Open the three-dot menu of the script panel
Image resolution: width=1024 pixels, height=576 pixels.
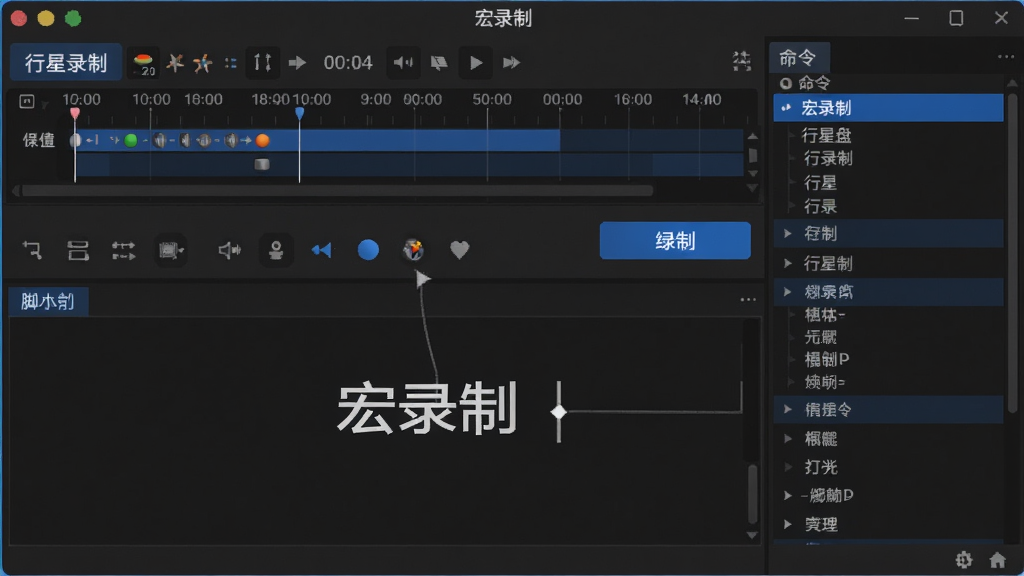[x=748, y=300]
